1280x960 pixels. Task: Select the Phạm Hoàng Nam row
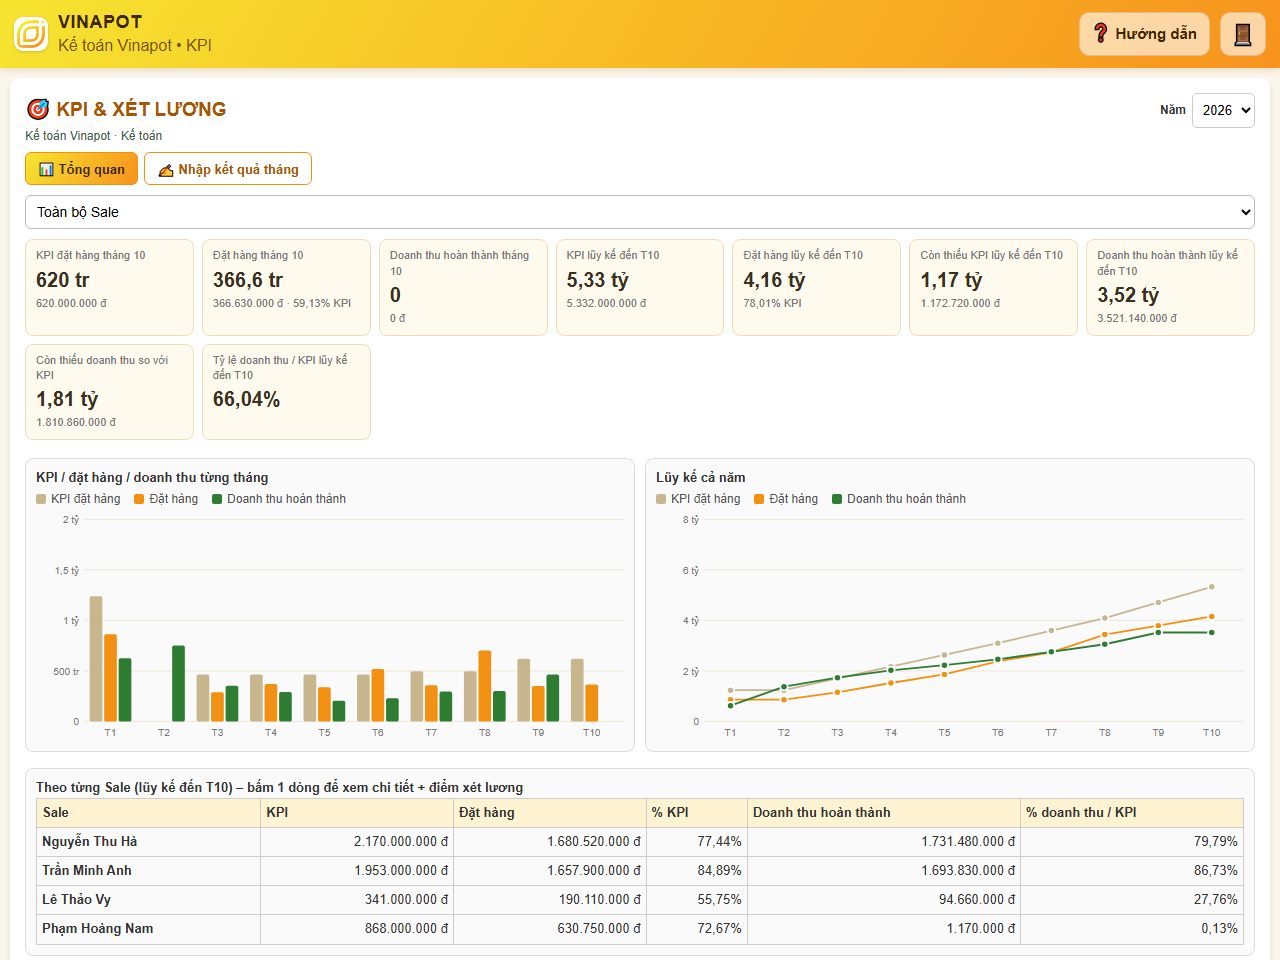(640, 929)
